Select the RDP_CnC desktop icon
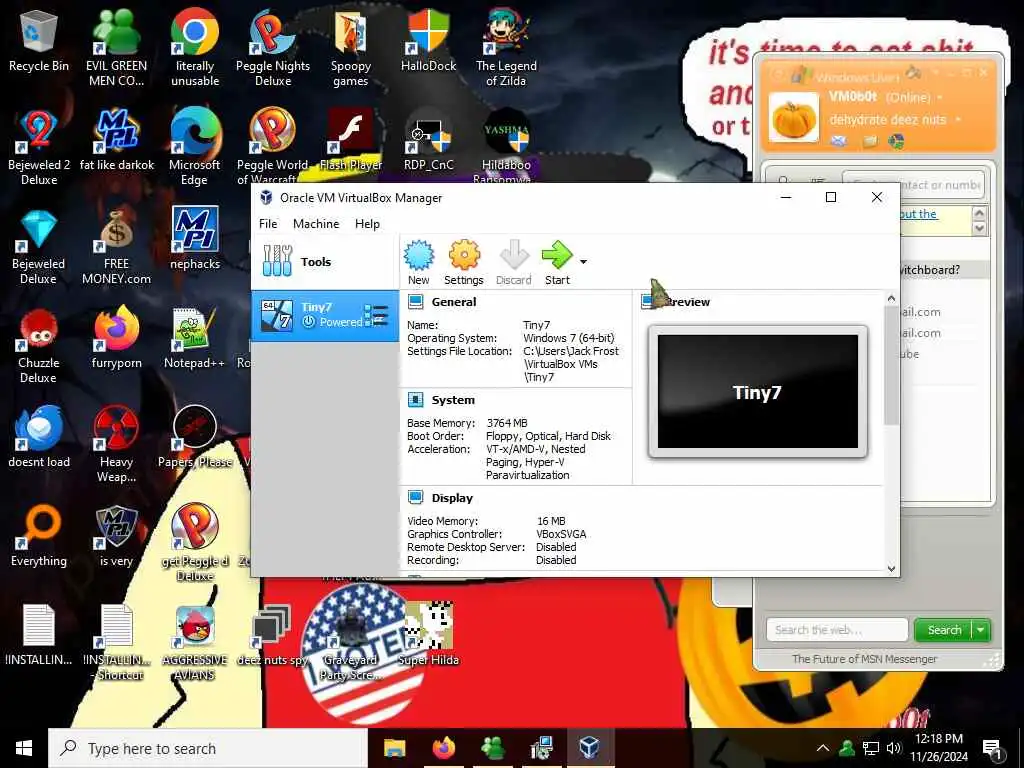Image resolution: width=1024 pixels, height=768 pixels. tap(428, 140)
